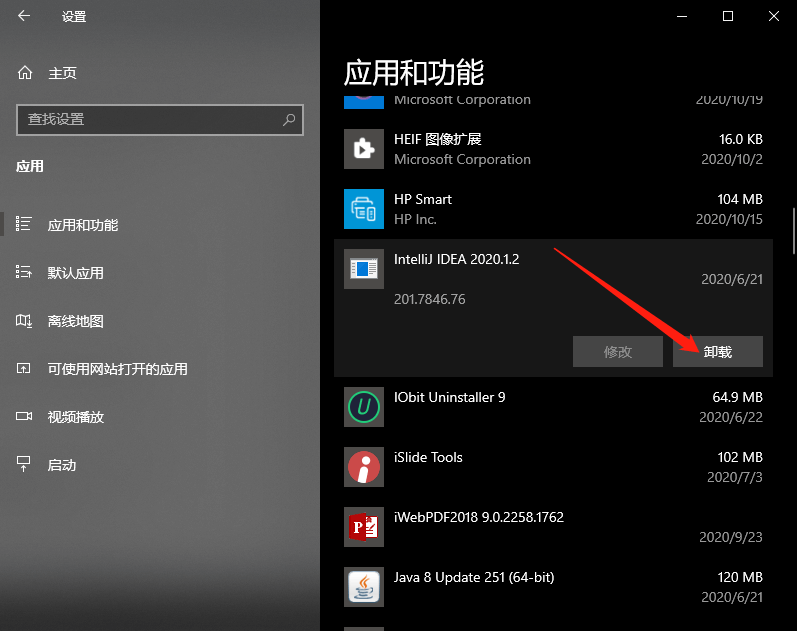Click the Java 8 Update 251 icon
The image size is (797, 631).
tap(363, 587)
